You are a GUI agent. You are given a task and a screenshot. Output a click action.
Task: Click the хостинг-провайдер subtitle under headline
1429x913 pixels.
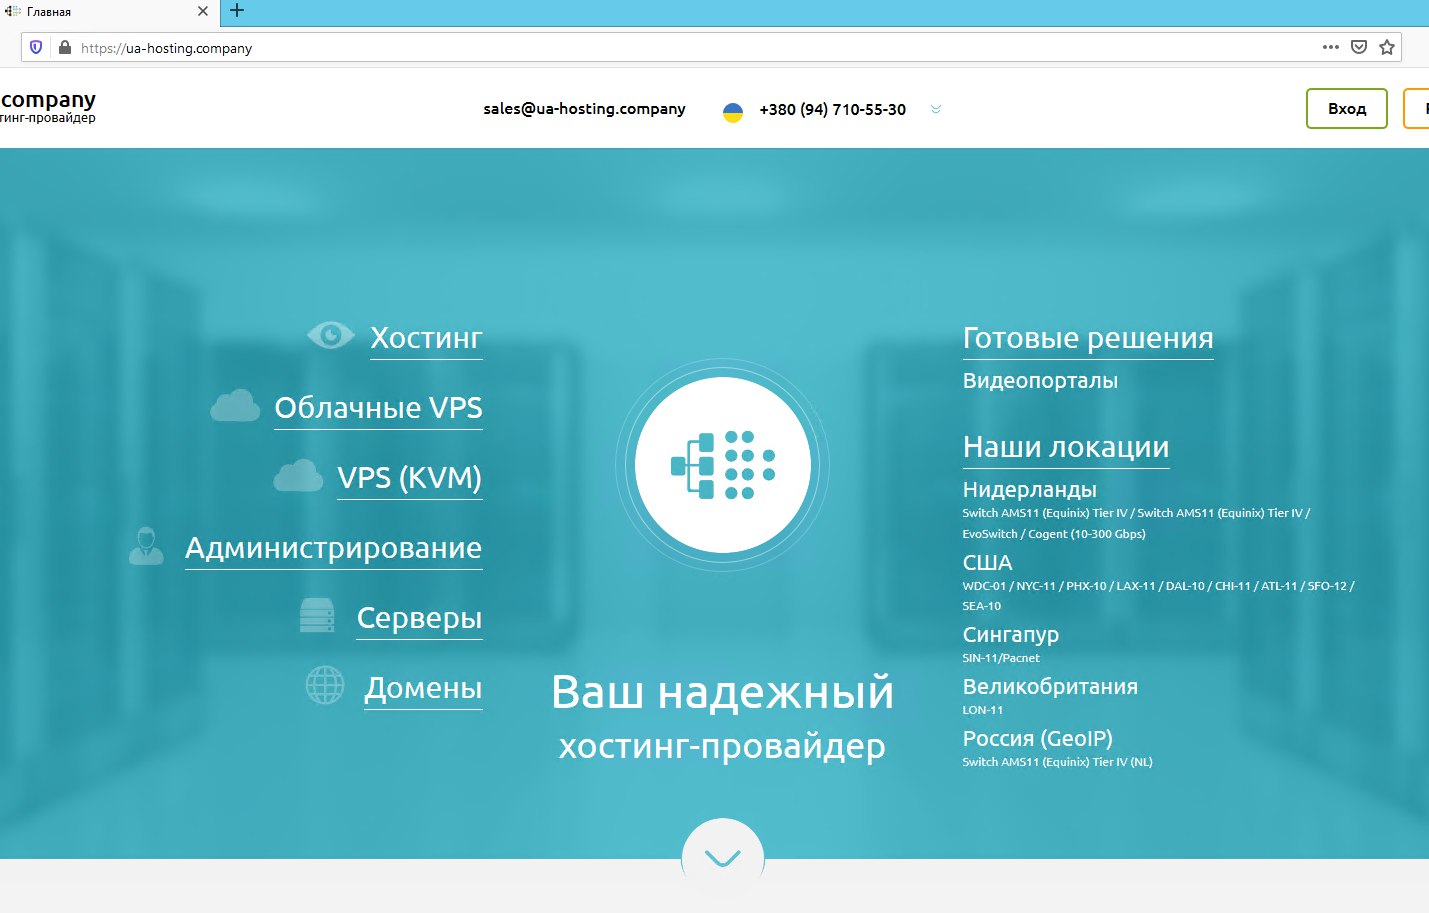722,746
